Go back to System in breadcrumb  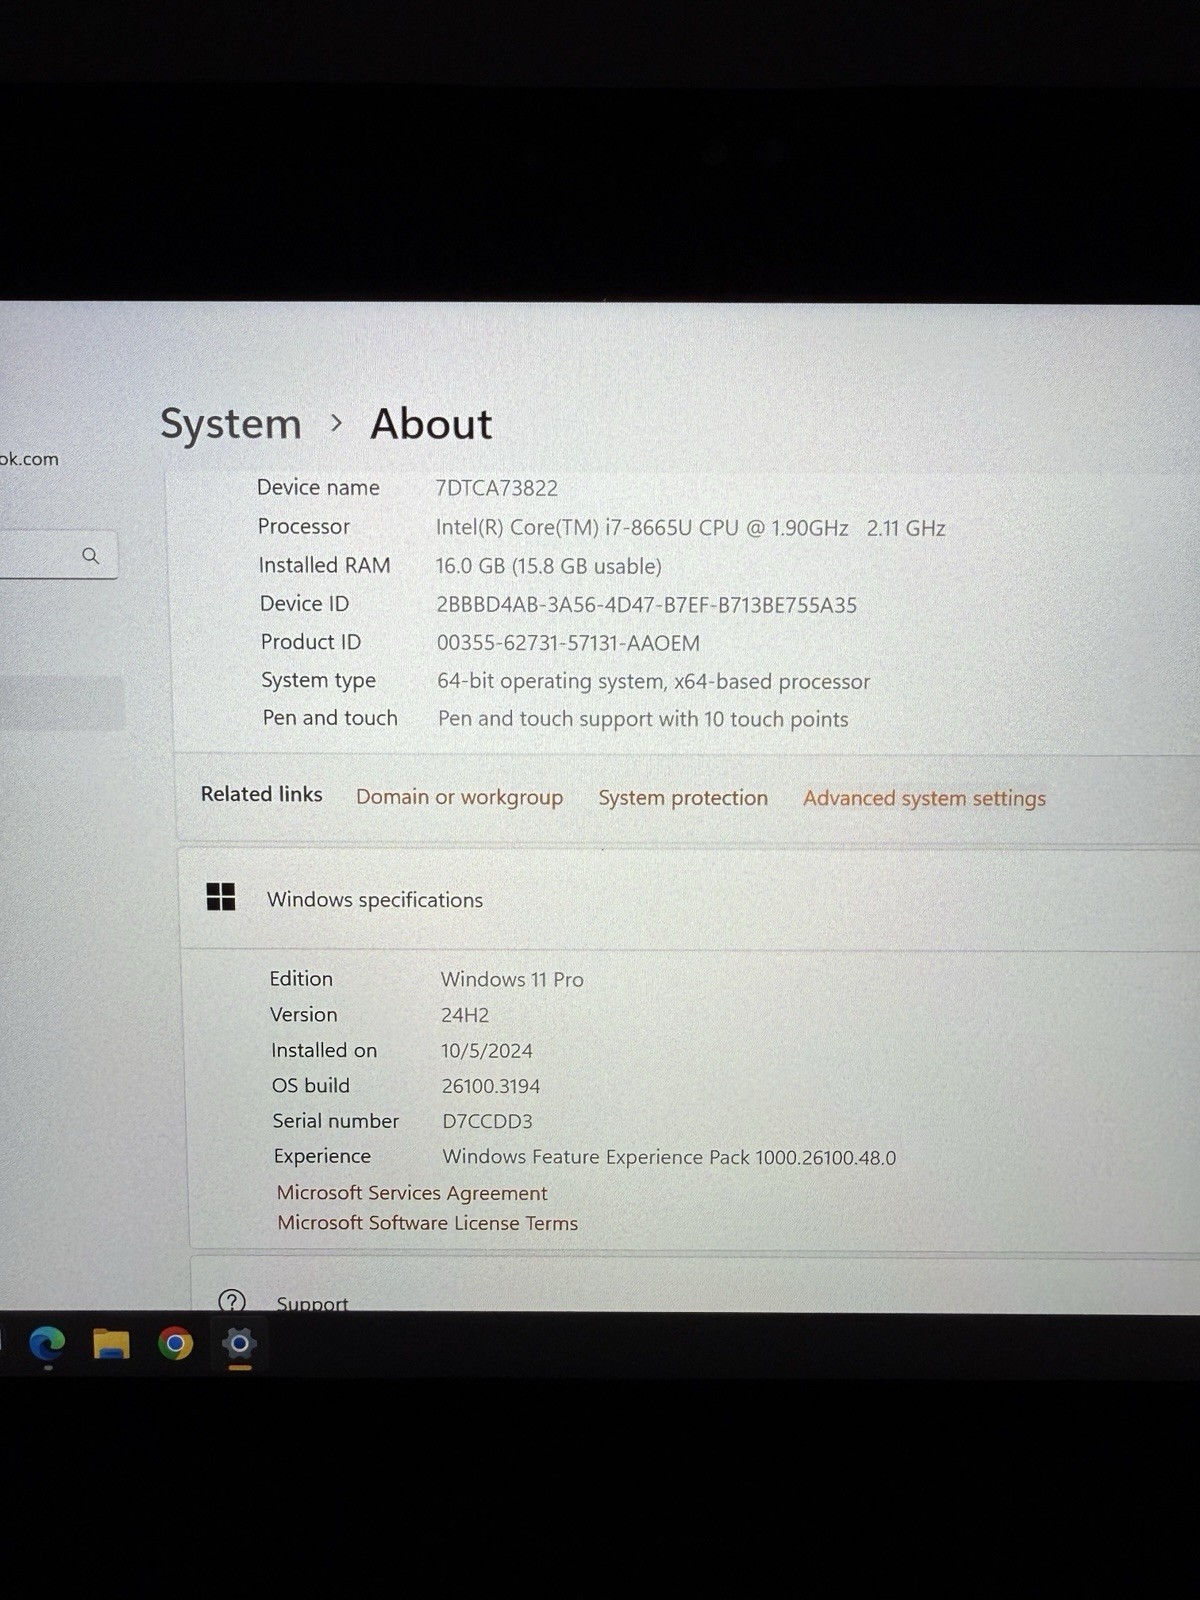(x=231, y=423)
